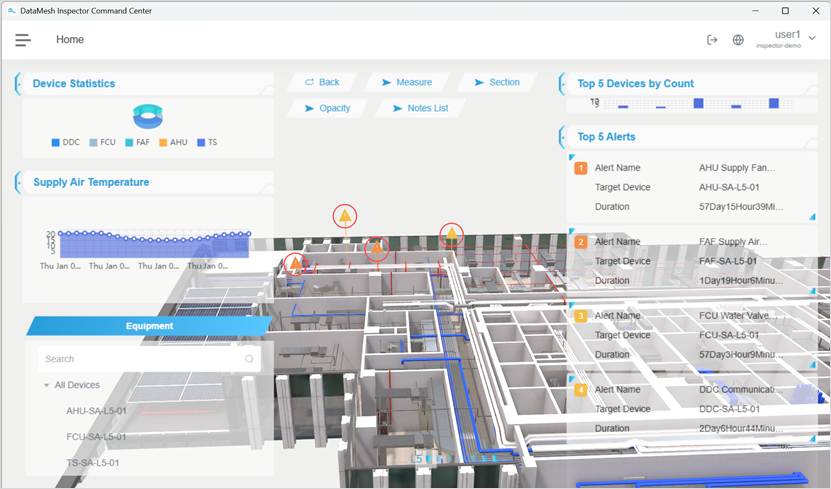831x489 pixels.
Task: Click the logout icon in header
Action: 712,40
